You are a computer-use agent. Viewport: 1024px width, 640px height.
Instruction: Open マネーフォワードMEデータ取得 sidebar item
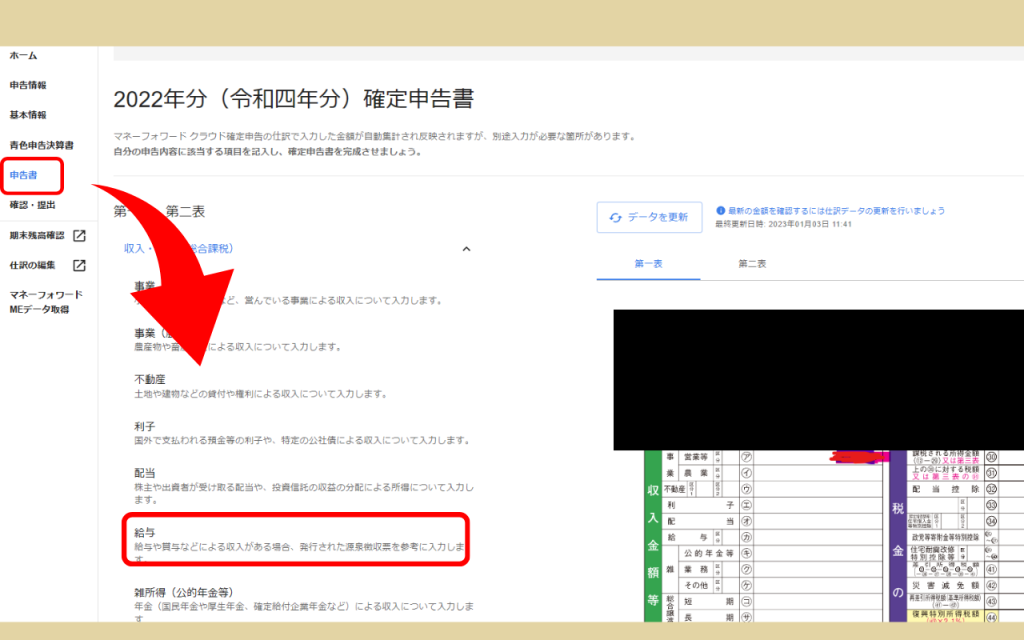[45, 302]
